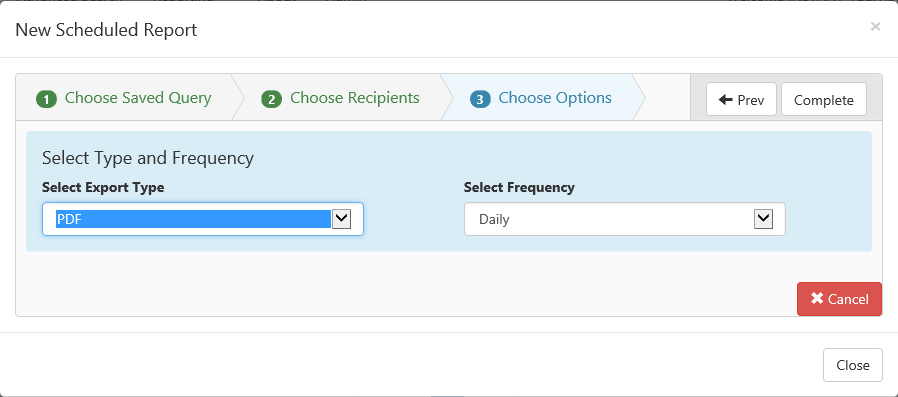Click the Select Export Type label

[x=103, y=187]
